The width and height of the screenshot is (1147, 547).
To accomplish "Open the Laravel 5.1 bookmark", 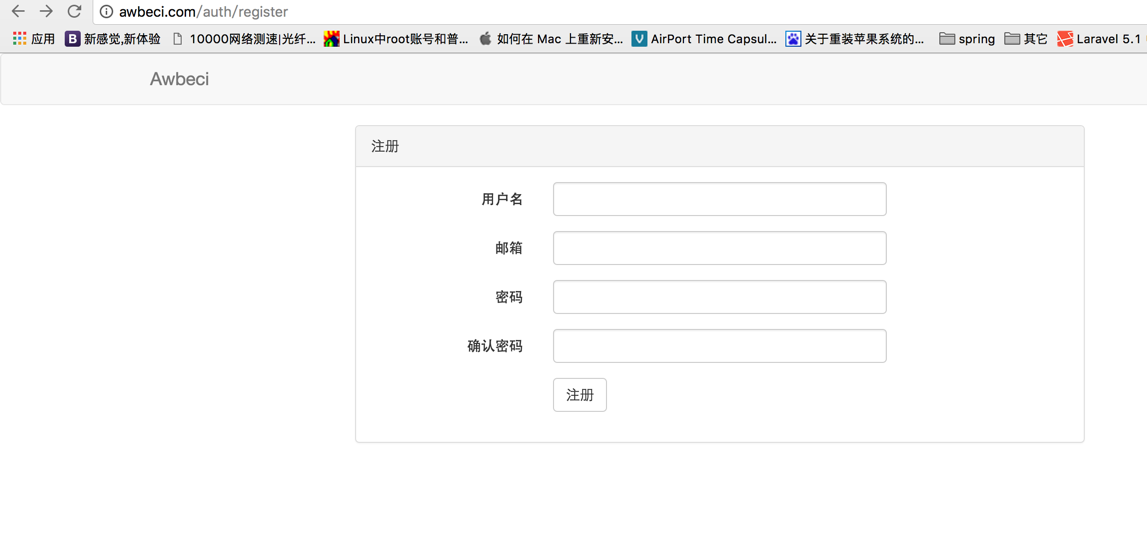I will pos(1102,39).
